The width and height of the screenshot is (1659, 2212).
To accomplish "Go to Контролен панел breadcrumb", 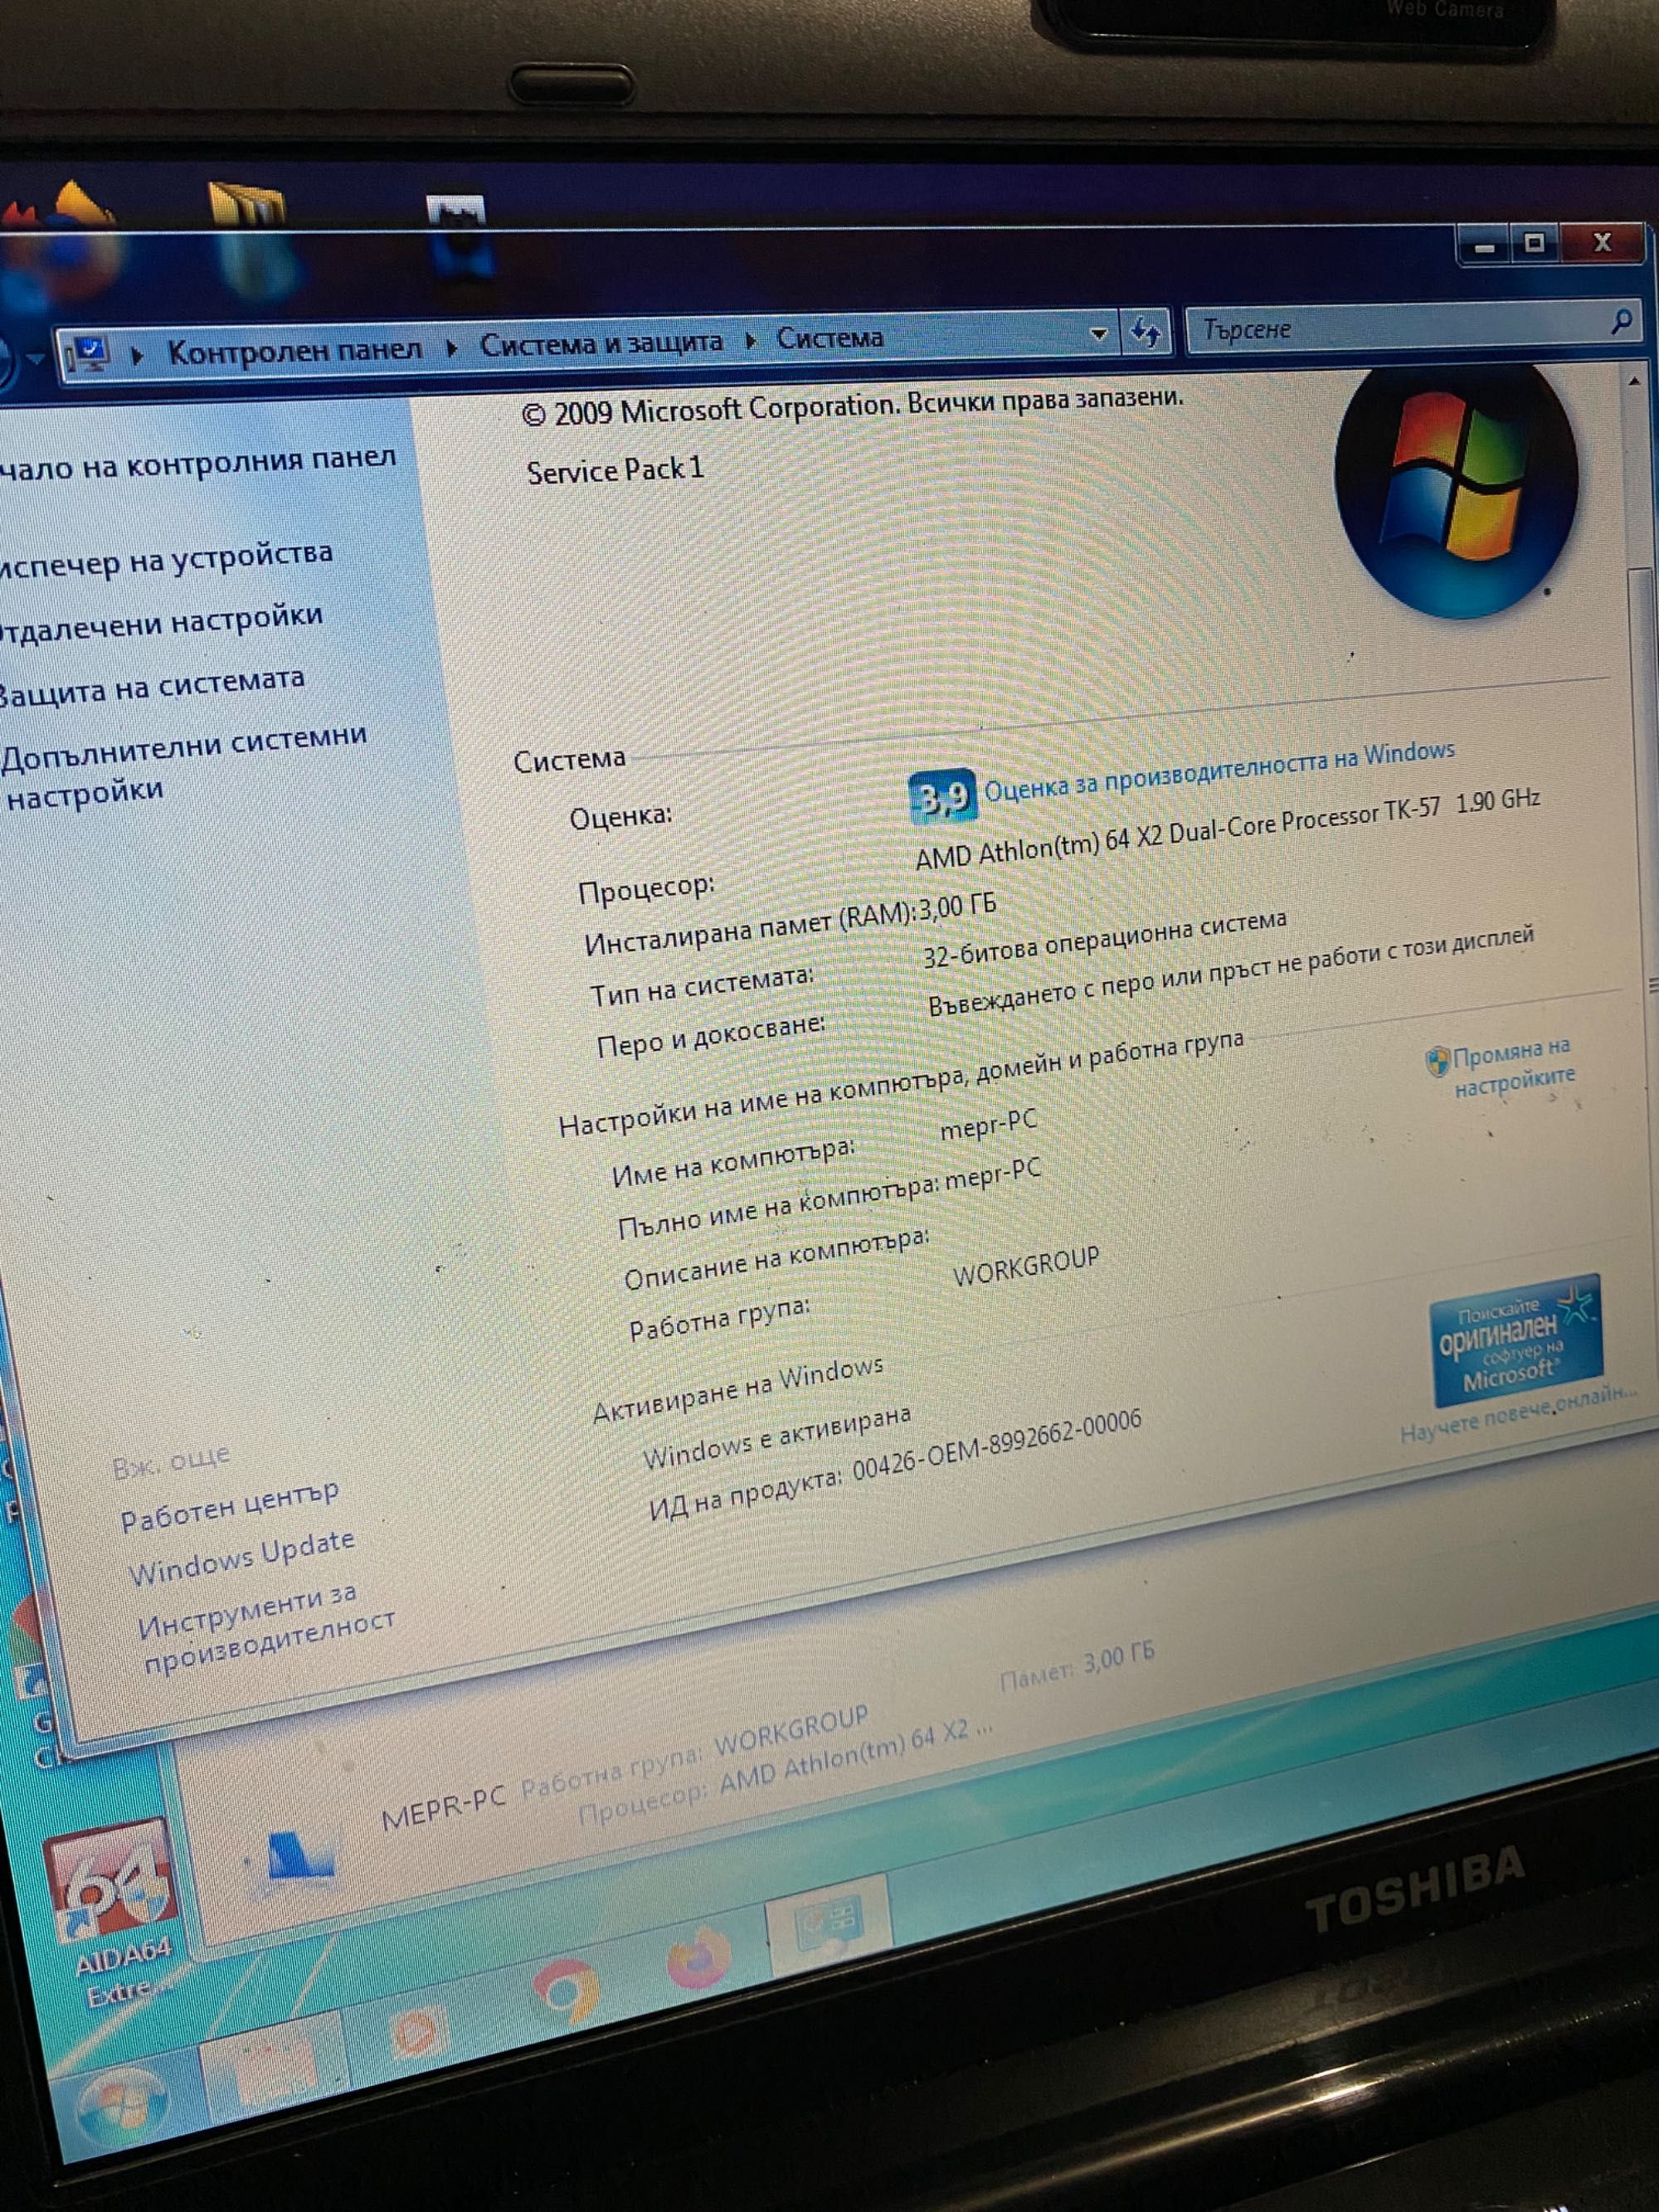I will [x=294, y=351].
